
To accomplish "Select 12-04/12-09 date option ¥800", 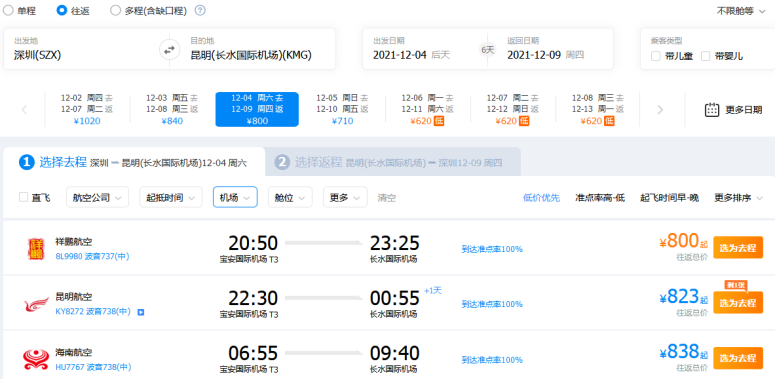I will tap(257, 109).
